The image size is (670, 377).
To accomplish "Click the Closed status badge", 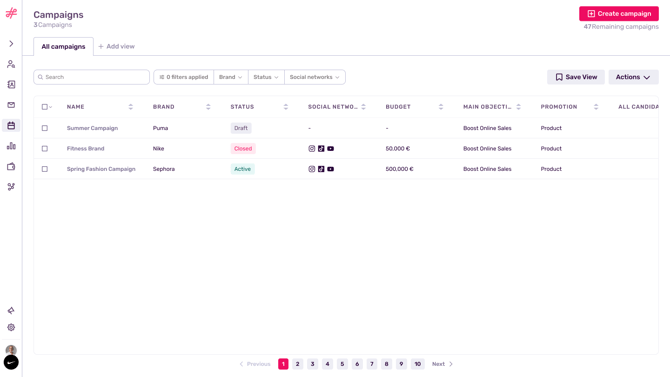I will [243, 148].
